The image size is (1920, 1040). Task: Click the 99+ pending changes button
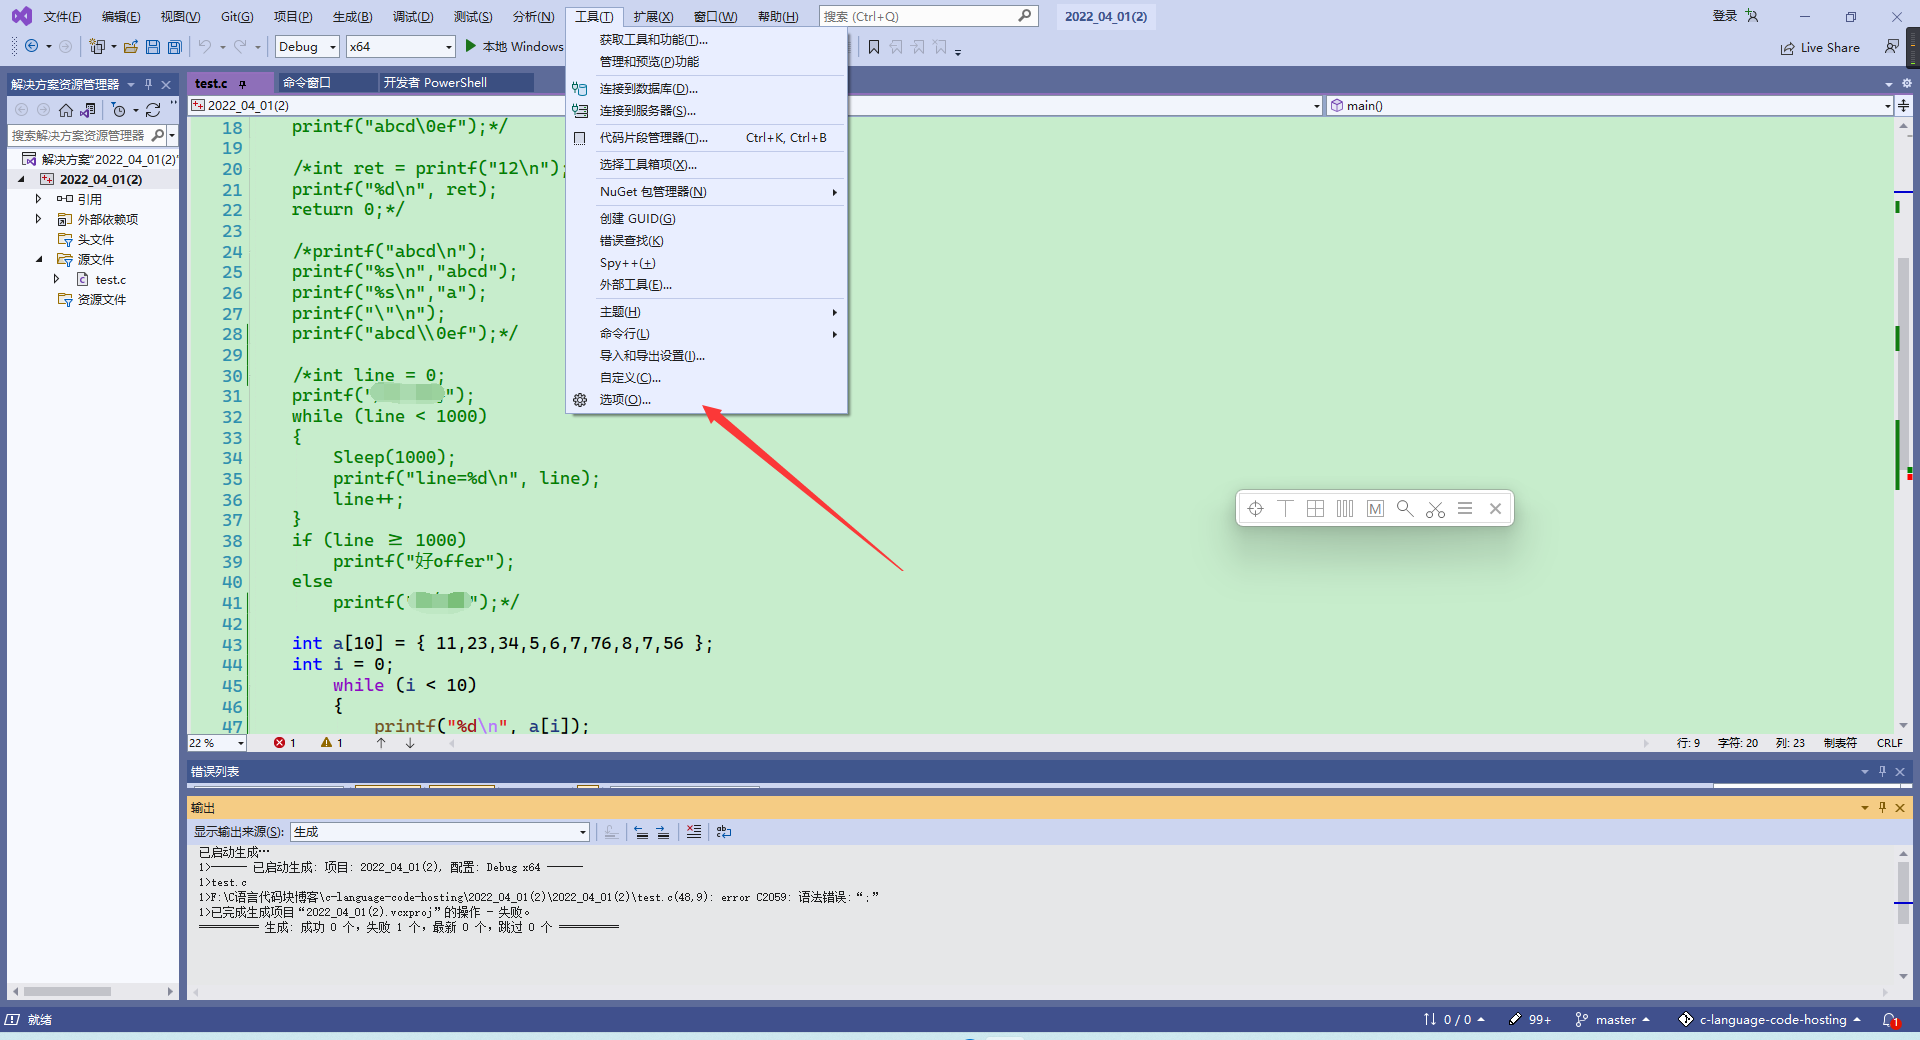1530,1020
